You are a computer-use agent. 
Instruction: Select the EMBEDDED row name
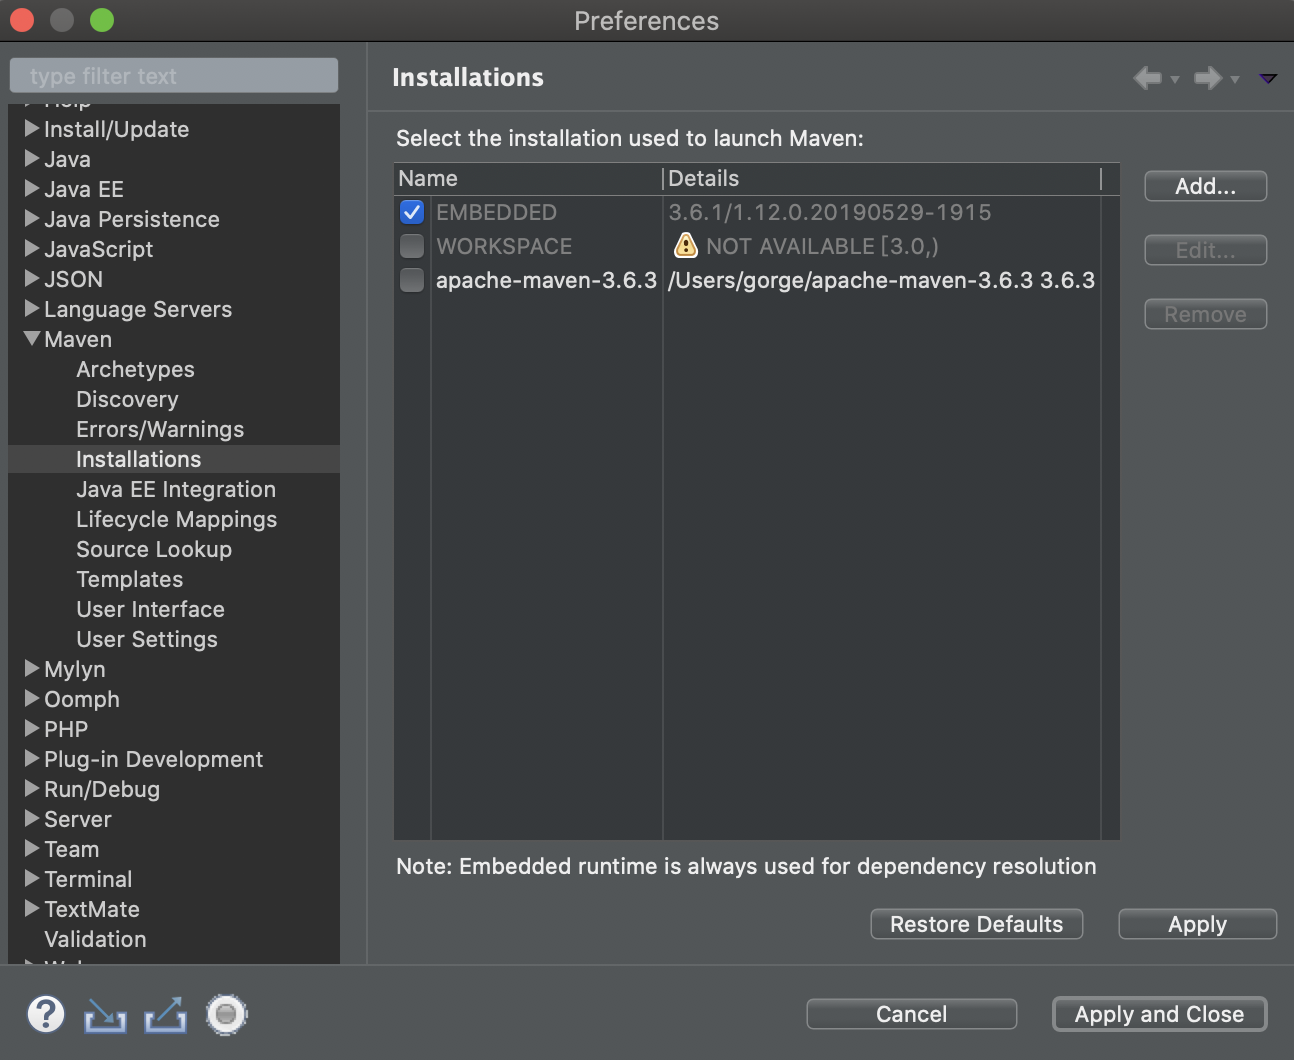[x=496, y=212]
